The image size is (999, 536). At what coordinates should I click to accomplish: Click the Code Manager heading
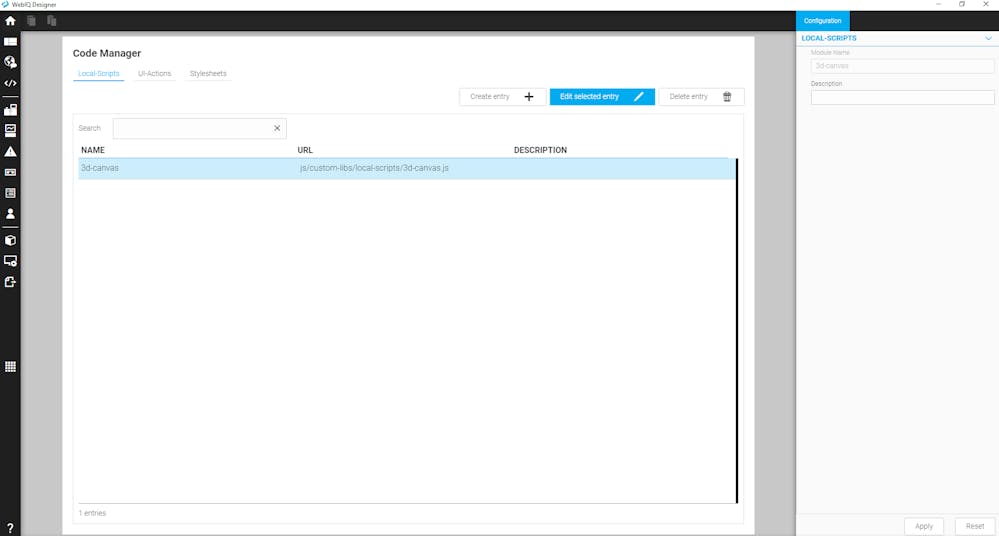(x=107, y=53)
